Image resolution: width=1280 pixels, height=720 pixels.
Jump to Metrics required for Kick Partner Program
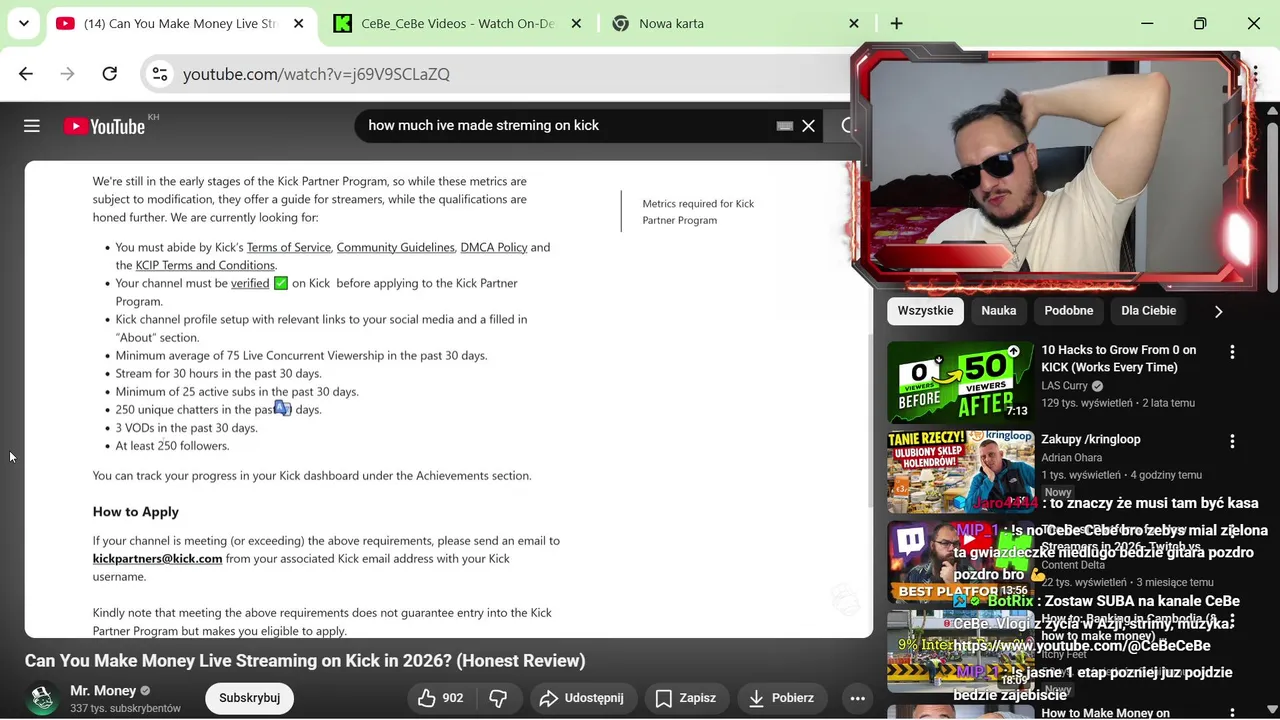point(698,212)
